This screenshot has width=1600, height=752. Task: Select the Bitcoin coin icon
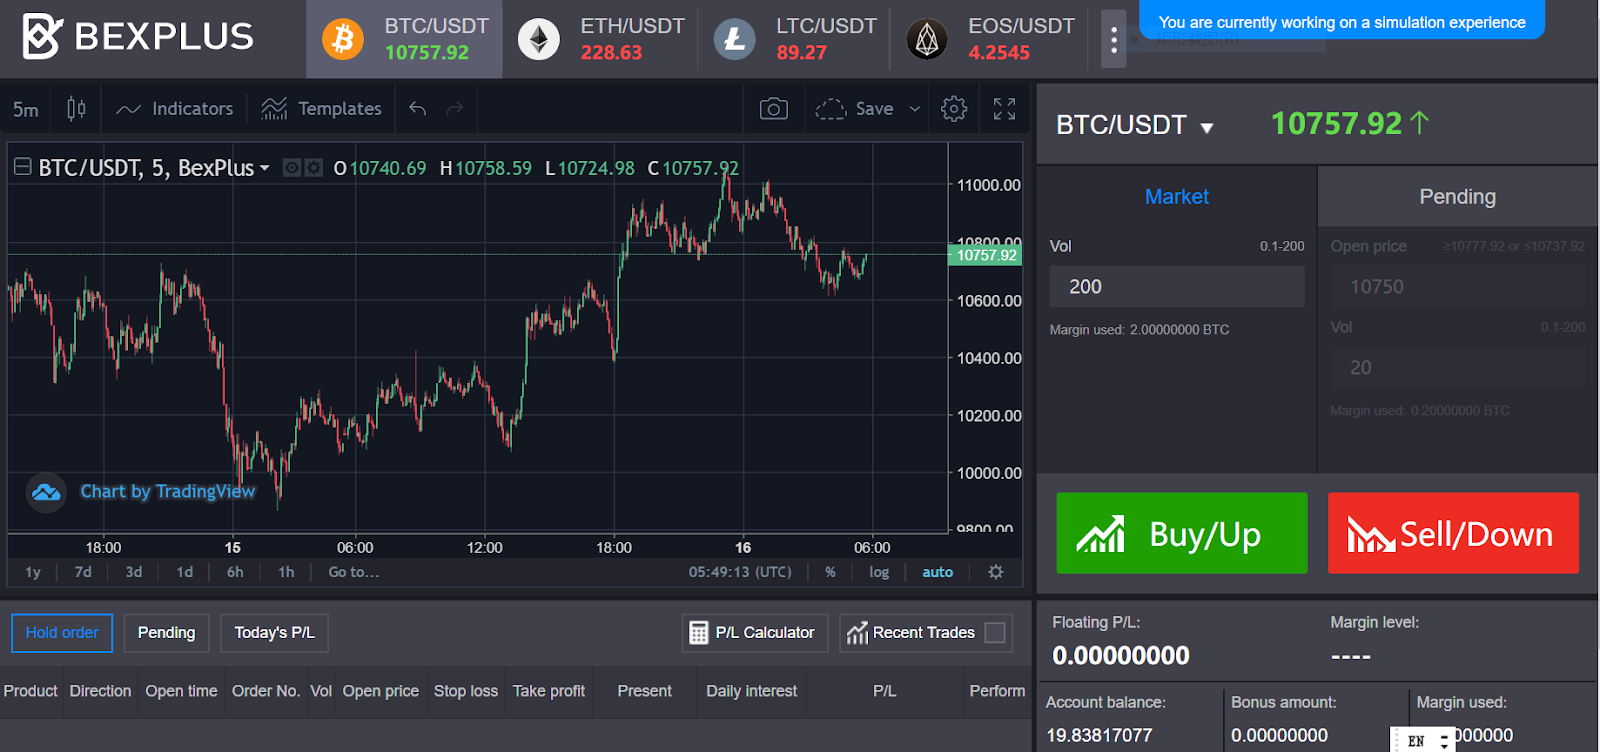(x=343, y=39)
